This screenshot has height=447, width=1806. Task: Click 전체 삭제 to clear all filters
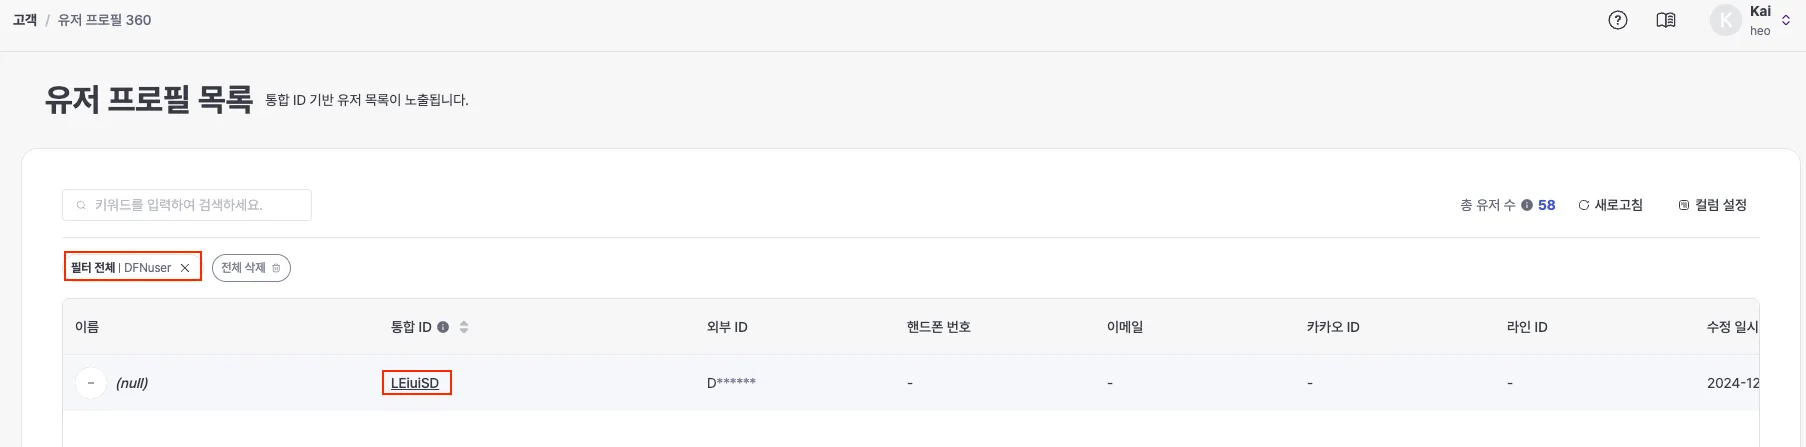[x=250, y=268]
